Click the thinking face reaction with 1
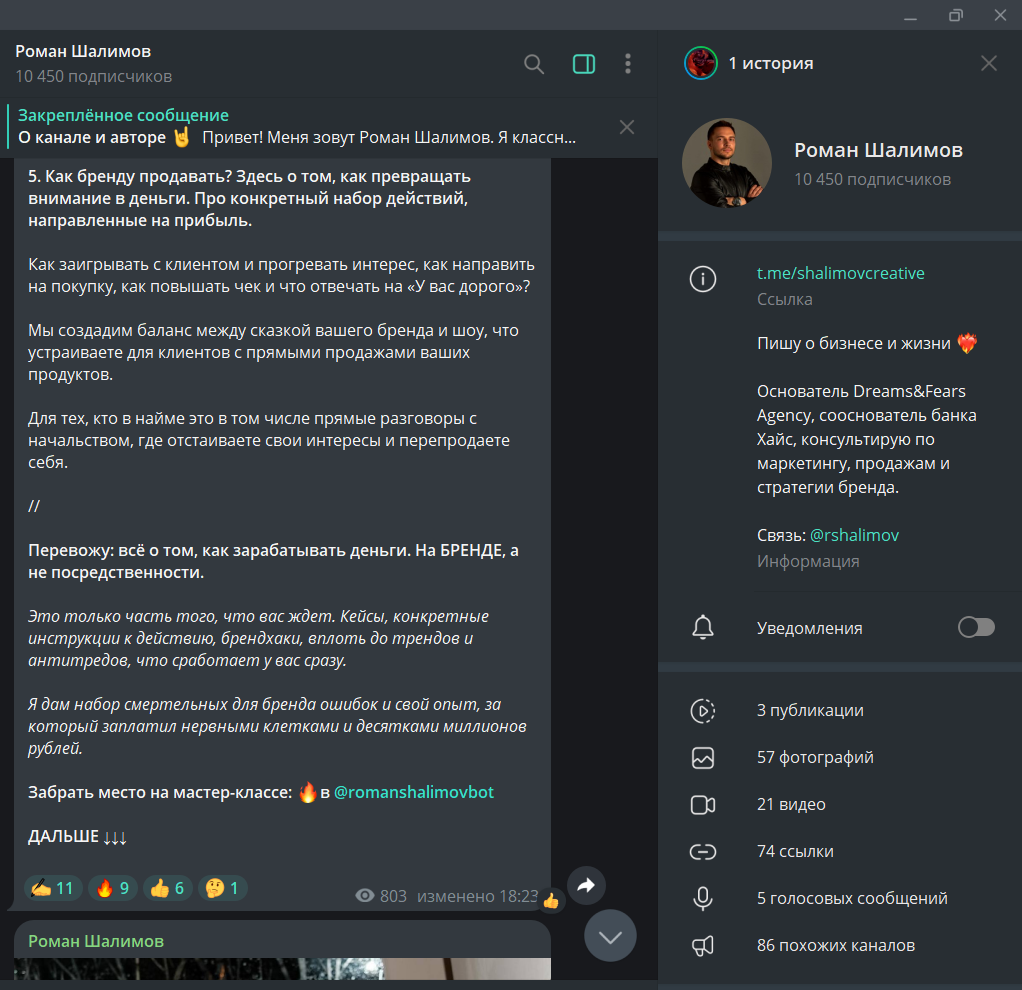 pos(221,888)
